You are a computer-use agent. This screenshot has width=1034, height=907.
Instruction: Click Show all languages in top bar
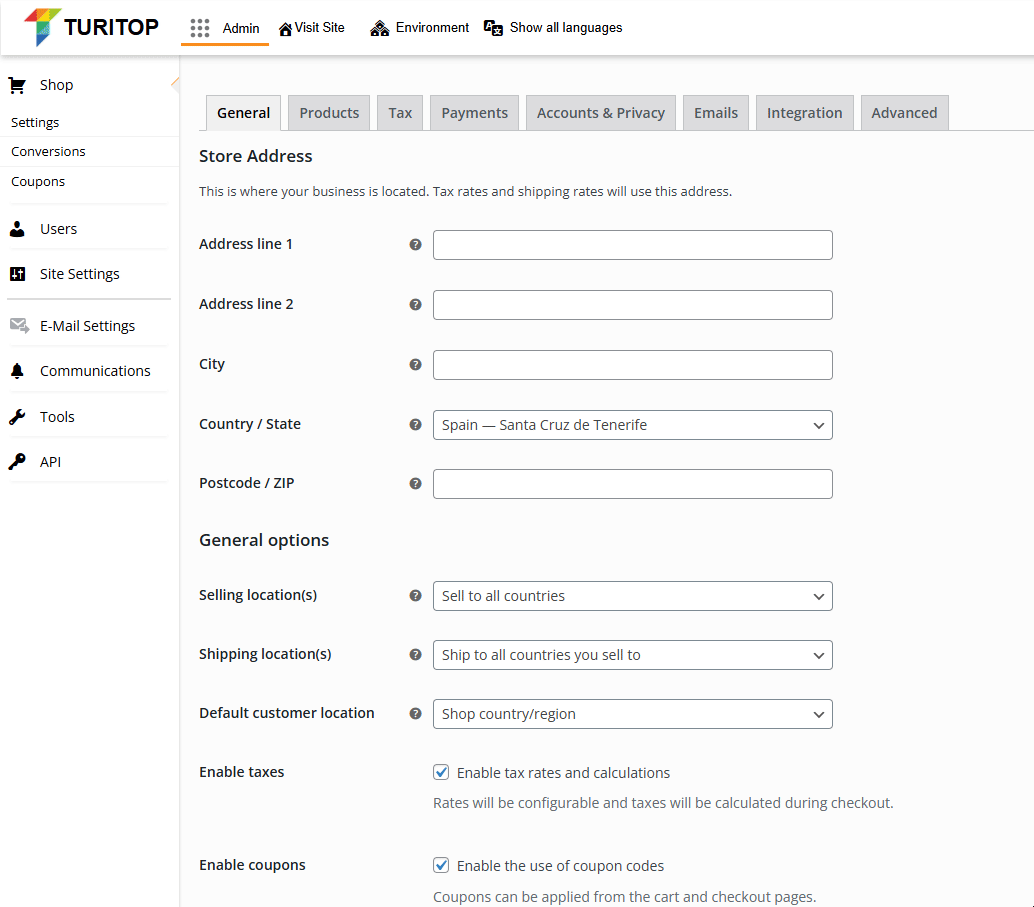[553, 28]
